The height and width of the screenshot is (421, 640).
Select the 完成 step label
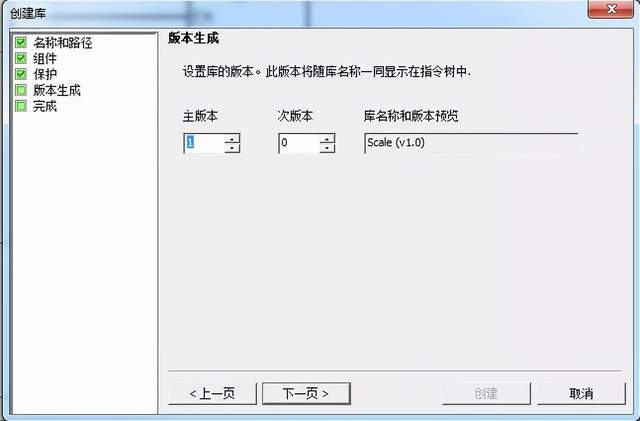pyautogui.click(x=45, y=106)
